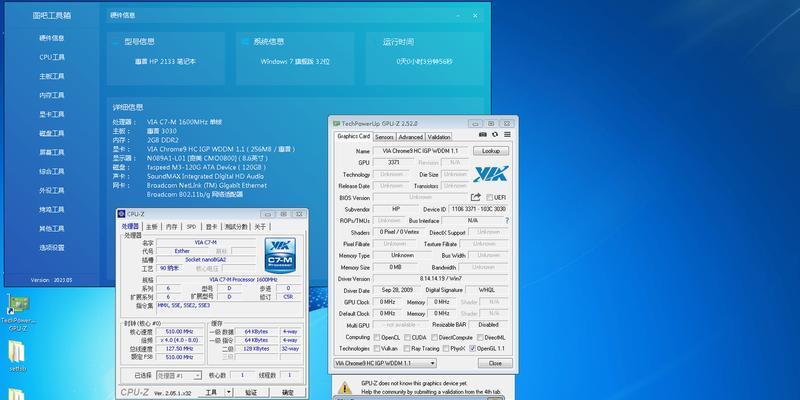Click the GPU-Z Name field value
The height and width of the screenshot is (400, 800).
click(420, 151)
